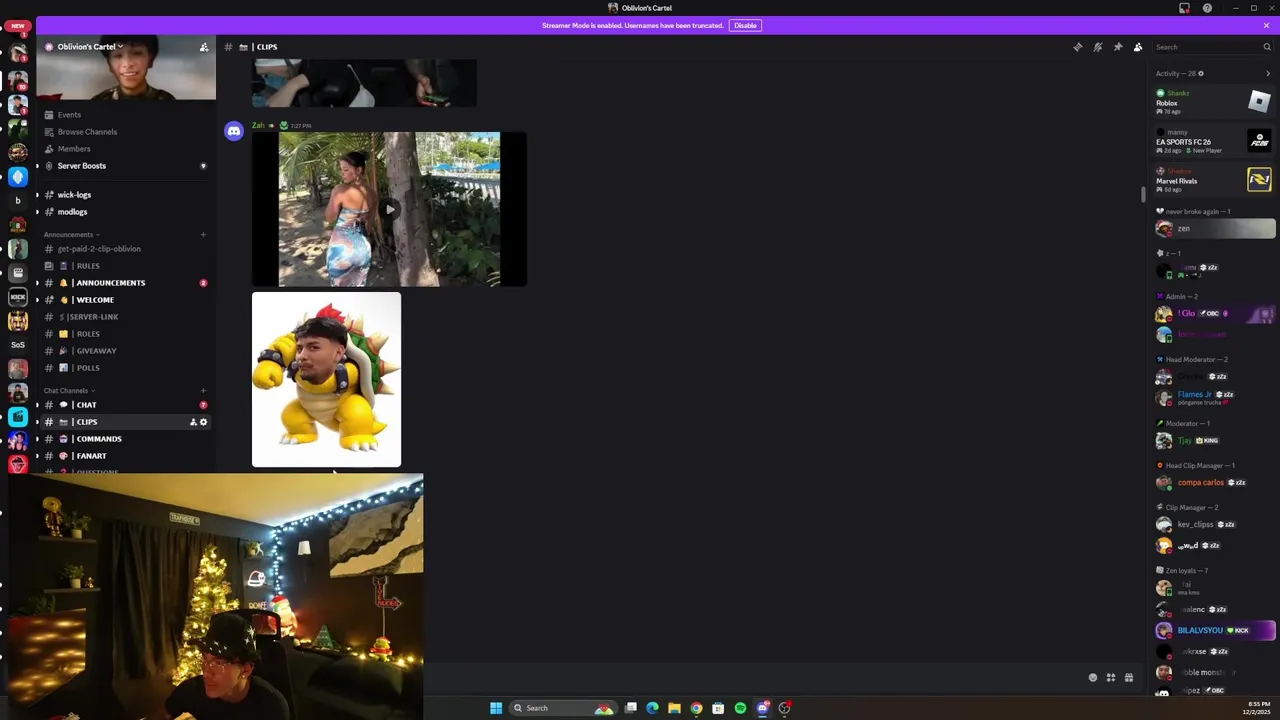1280x720 pixels.
Task: Open the Marvel Rivals activity card
Action: 1213,179
